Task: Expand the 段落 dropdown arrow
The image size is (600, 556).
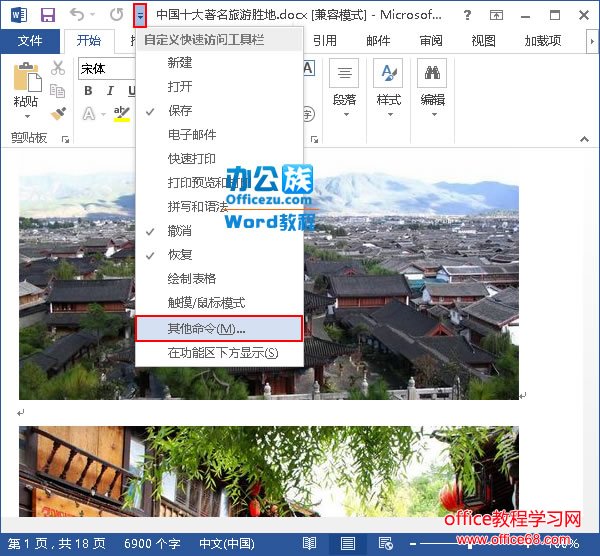Action: point(346,114)
